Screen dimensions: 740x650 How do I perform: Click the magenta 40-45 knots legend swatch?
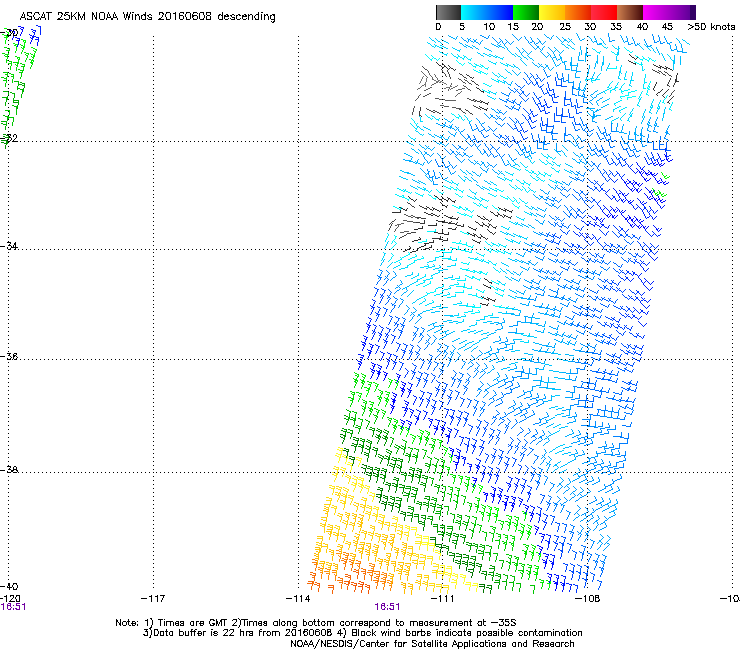pyautogui.click(x=656, y=12)
